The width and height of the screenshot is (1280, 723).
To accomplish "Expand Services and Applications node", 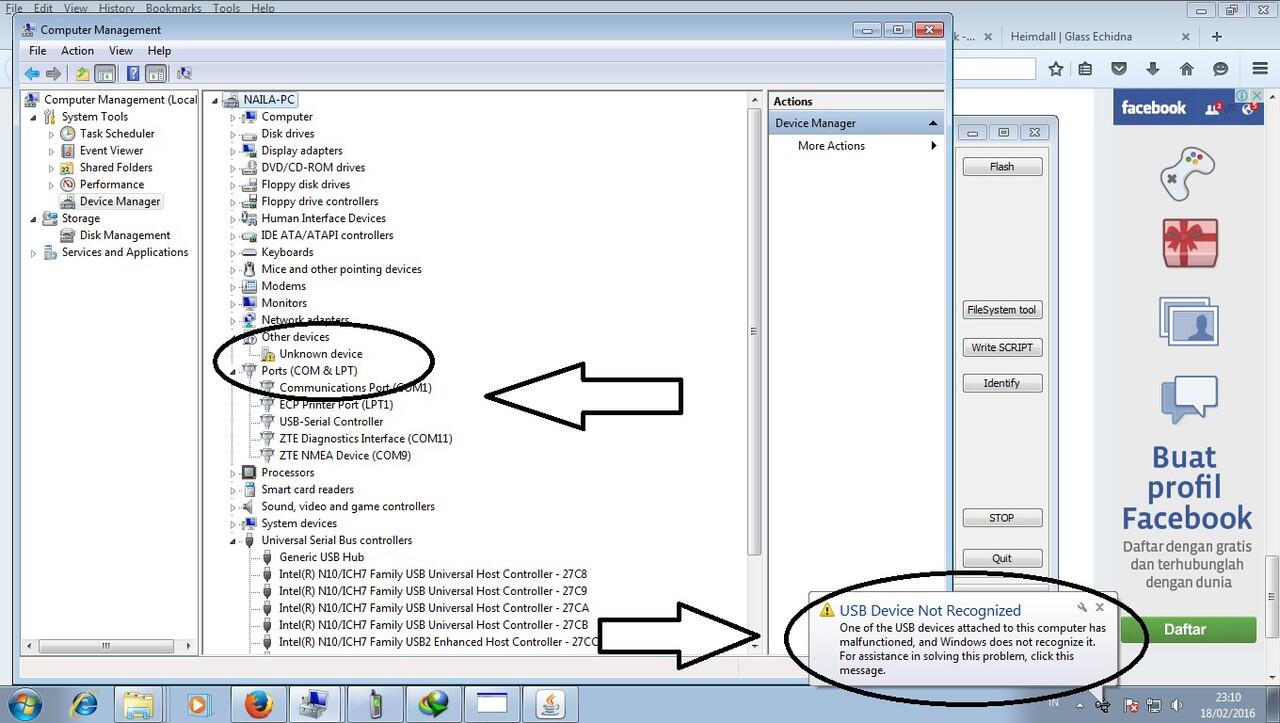I will 34,253.
